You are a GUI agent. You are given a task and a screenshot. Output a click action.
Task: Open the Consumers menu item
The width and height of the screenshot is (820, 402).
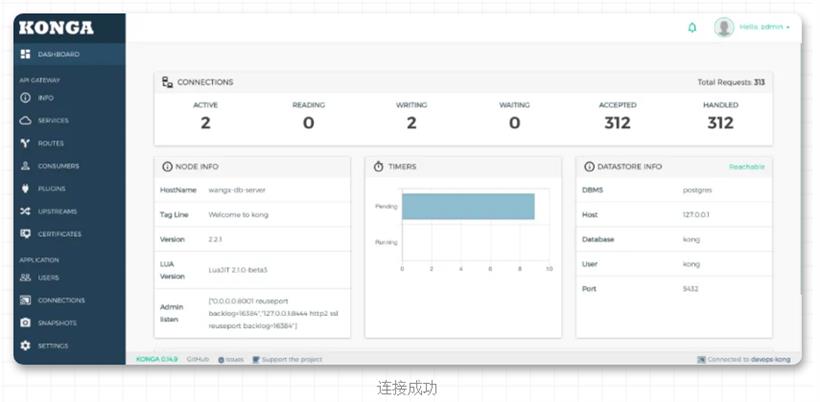69,166
